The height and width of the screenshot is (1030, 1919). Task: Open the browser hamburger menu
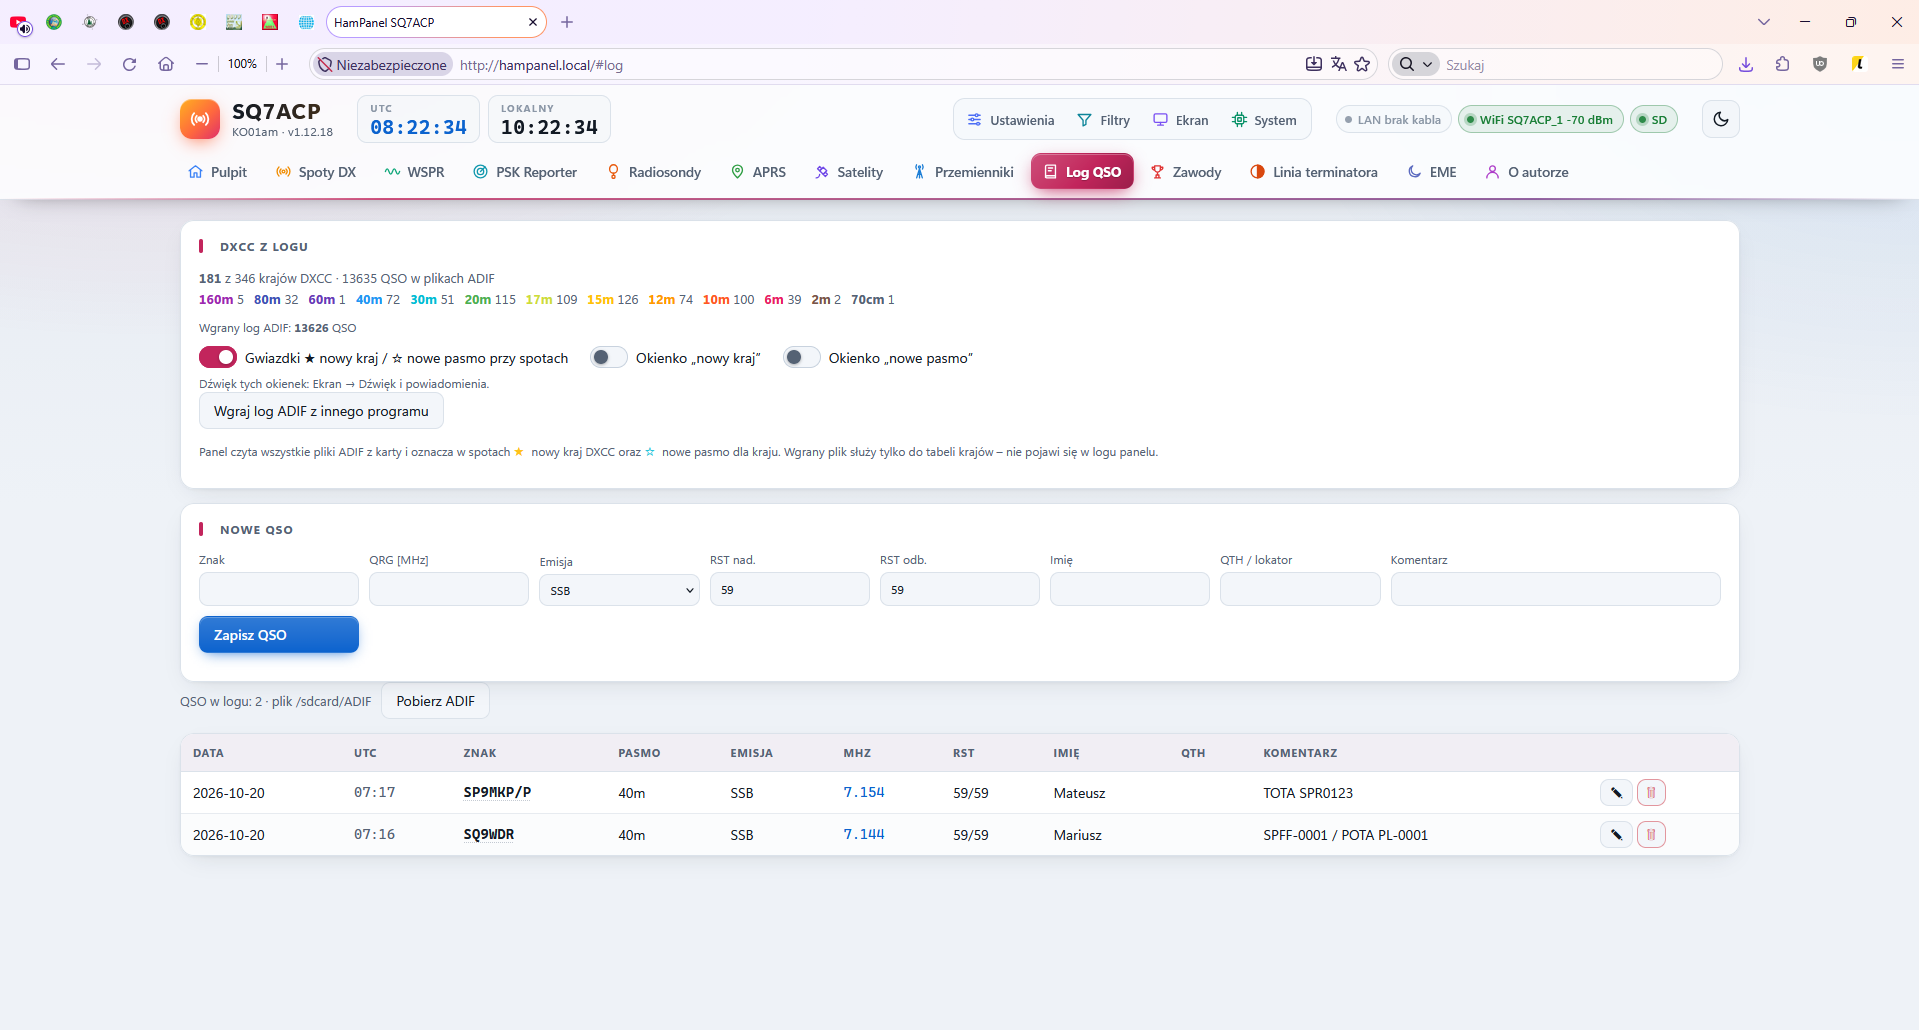click(1897, 64)
